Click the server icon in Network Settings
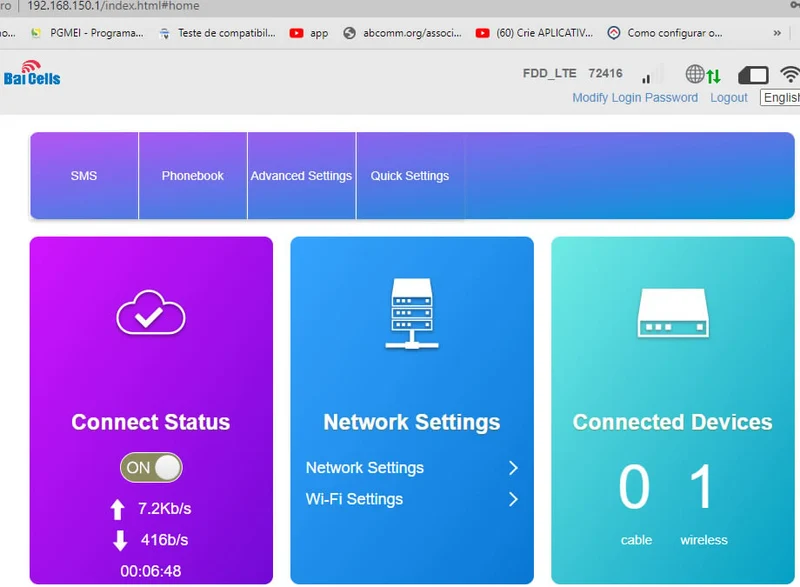 coord(412,314)
